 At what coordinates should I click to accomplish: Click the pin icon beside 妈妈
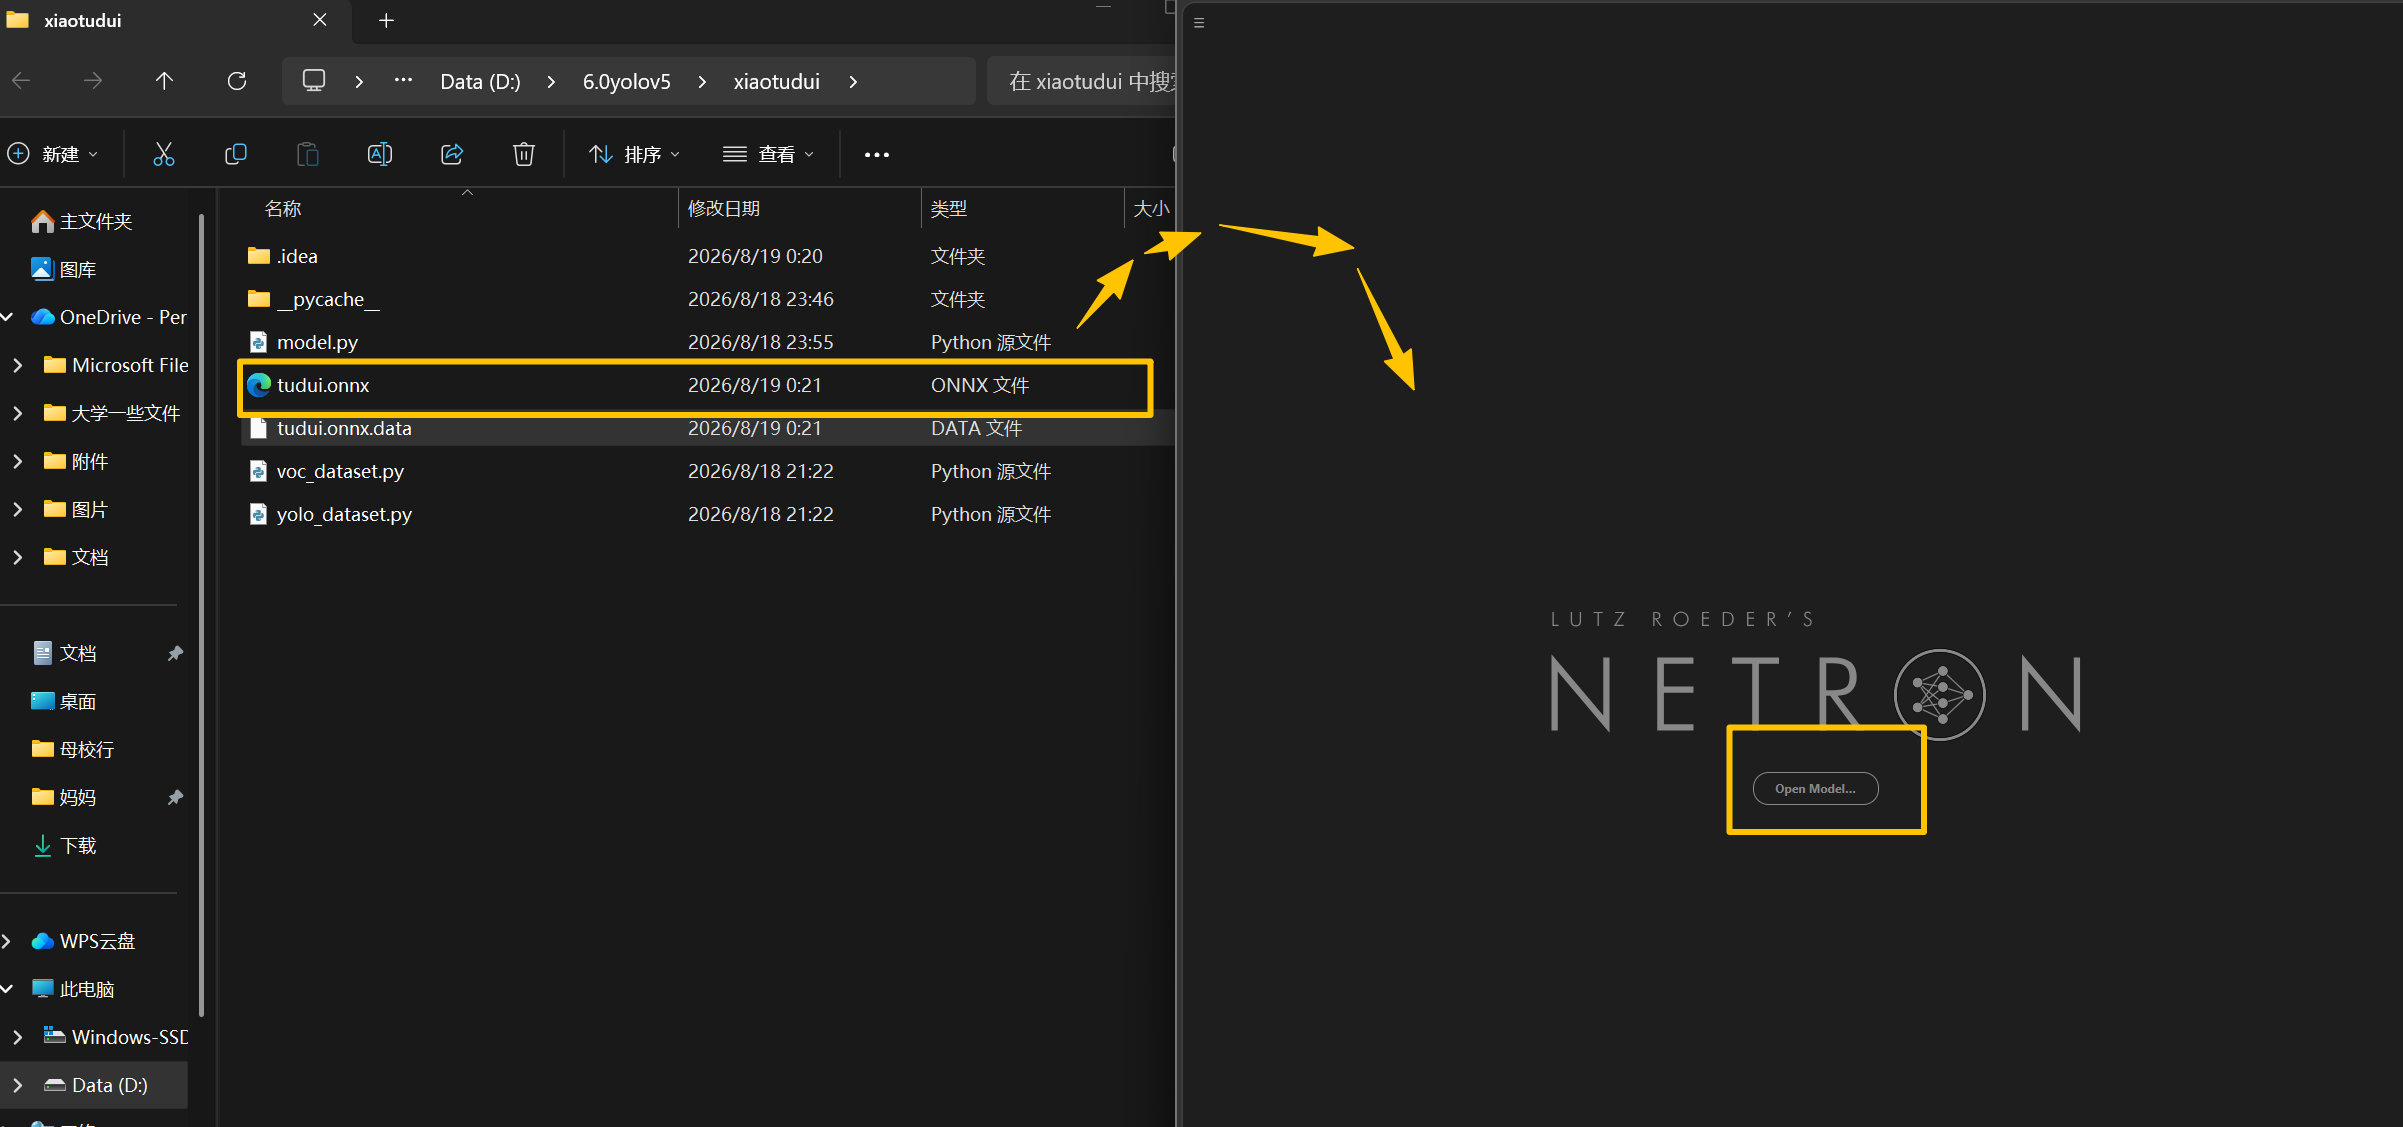point(175,797)
